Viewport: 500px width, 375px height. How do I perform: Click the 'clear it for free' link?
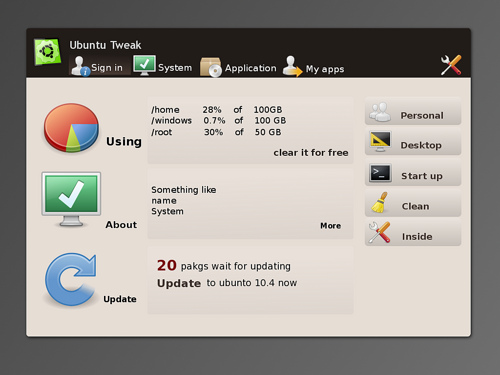pyautogui.click(x=311, y=153)
